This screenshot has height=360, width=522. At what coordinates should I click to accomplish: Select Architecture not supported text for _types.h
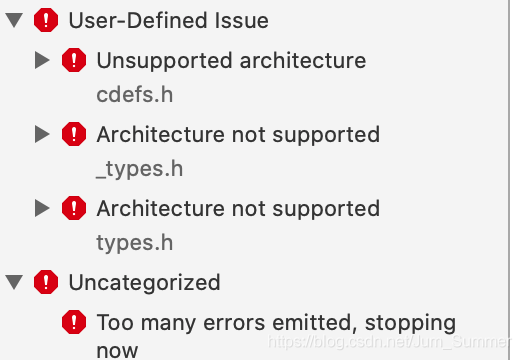(238, 135)
